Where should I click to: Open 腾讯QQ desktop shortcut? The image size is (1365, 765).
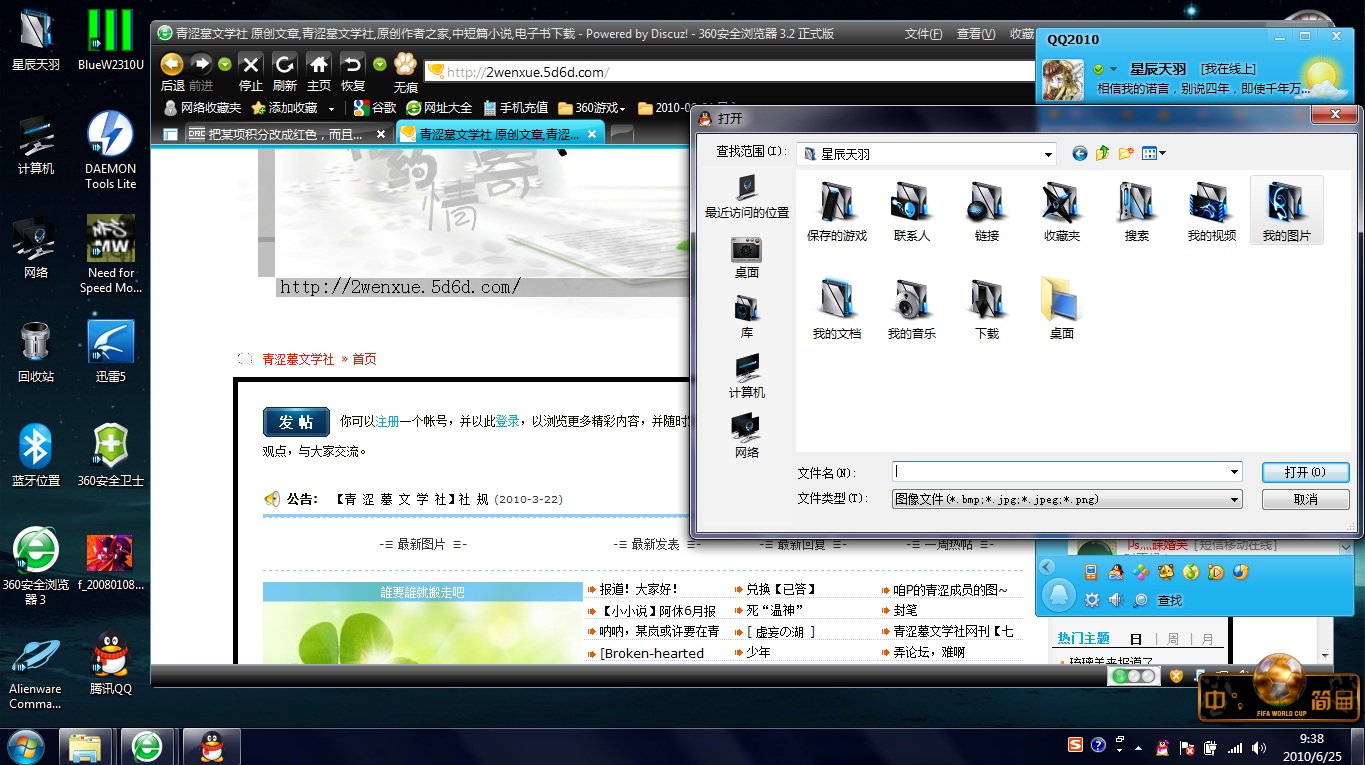(111, 662)
